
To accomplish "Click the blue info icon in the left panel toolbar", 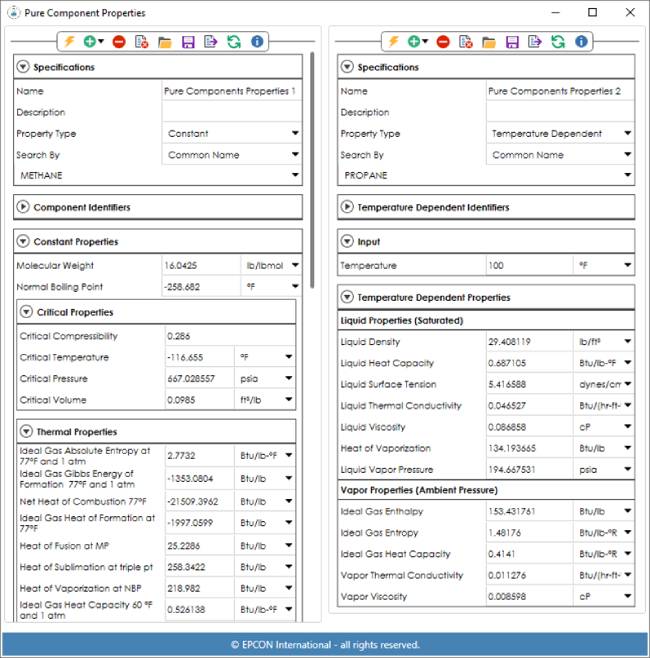I will [x=257, y=42].
